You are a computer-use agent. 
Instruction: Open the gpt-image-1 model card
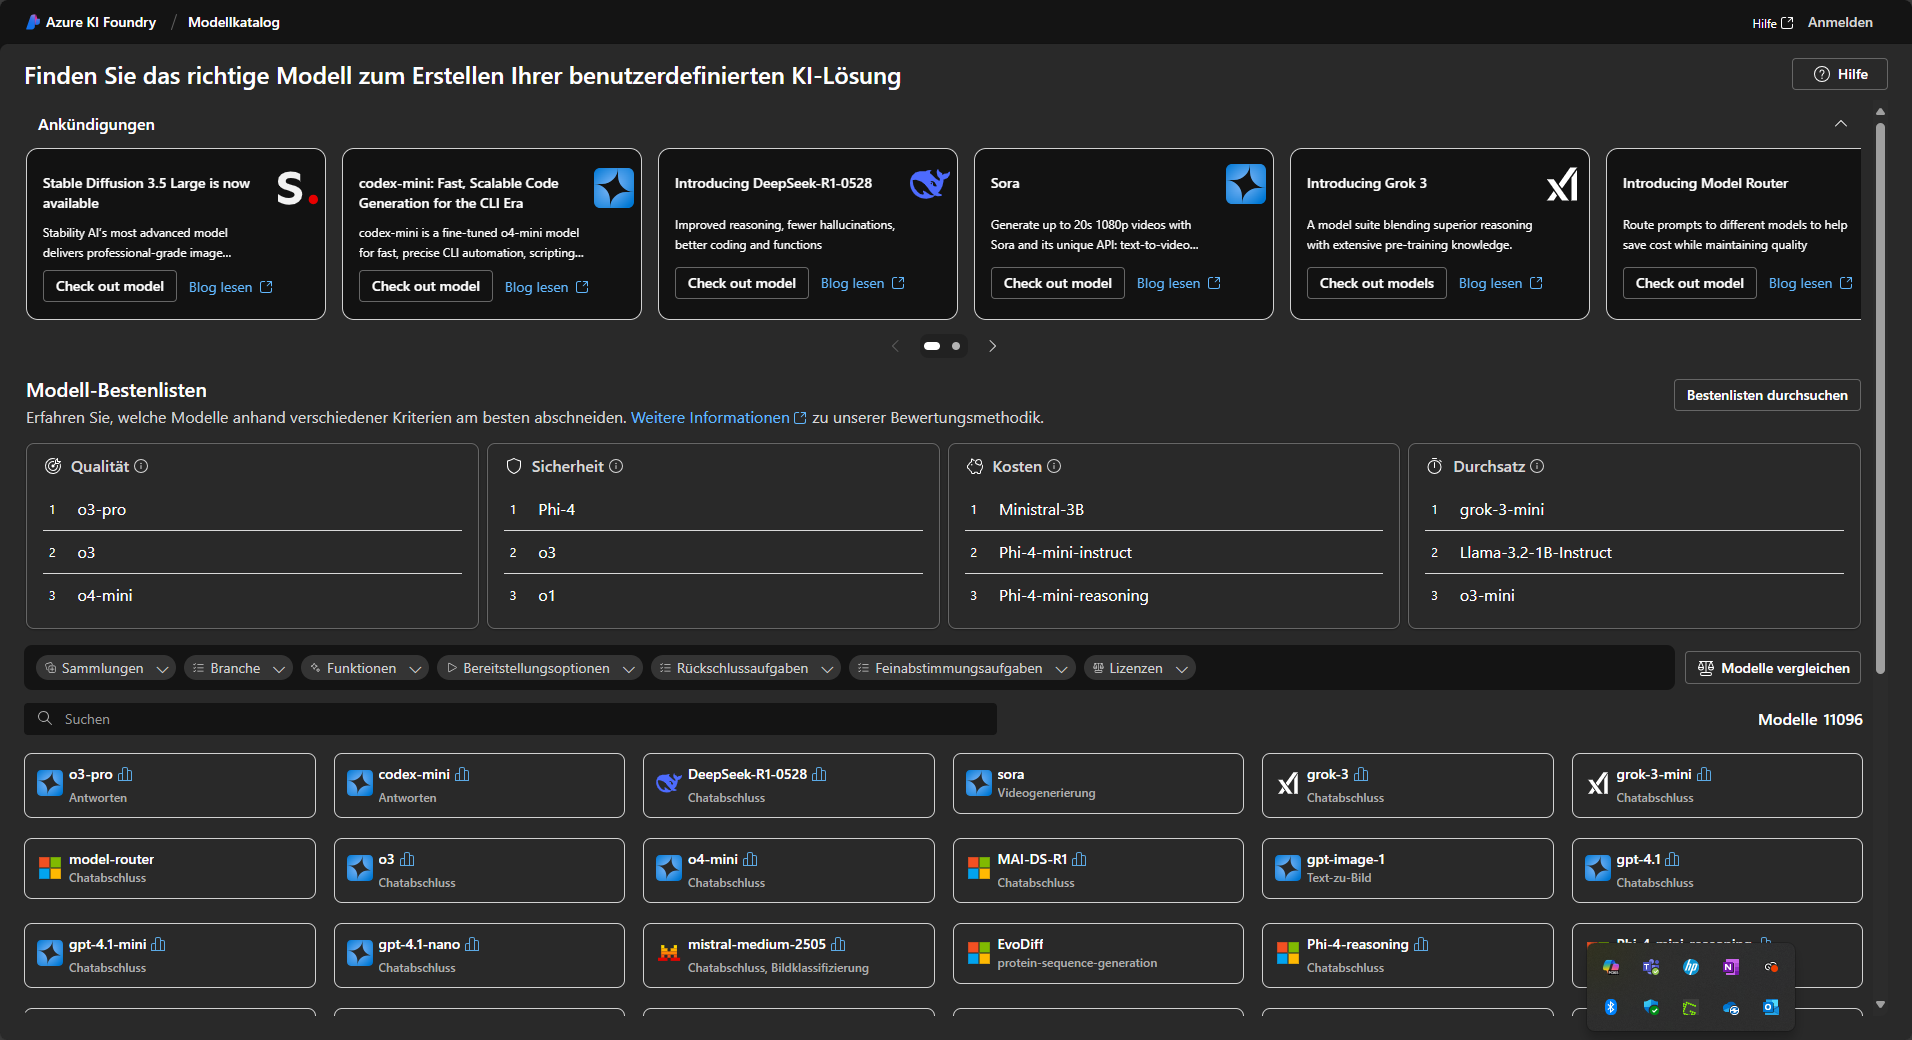click(1408, 869)
